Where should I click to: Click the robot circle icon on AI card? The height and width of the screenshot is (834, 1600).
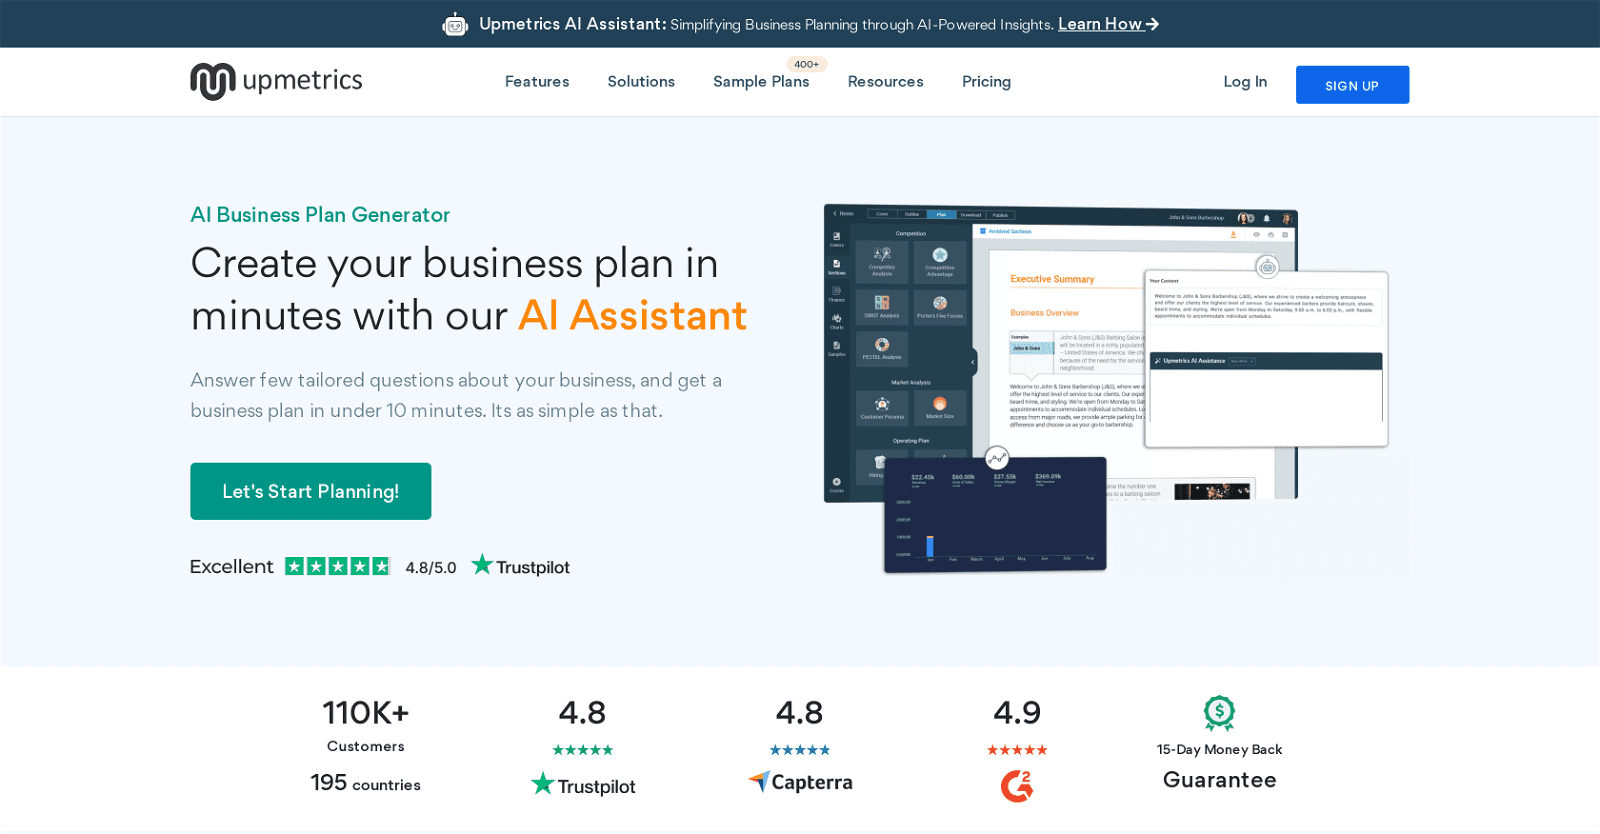(1267, 267)
